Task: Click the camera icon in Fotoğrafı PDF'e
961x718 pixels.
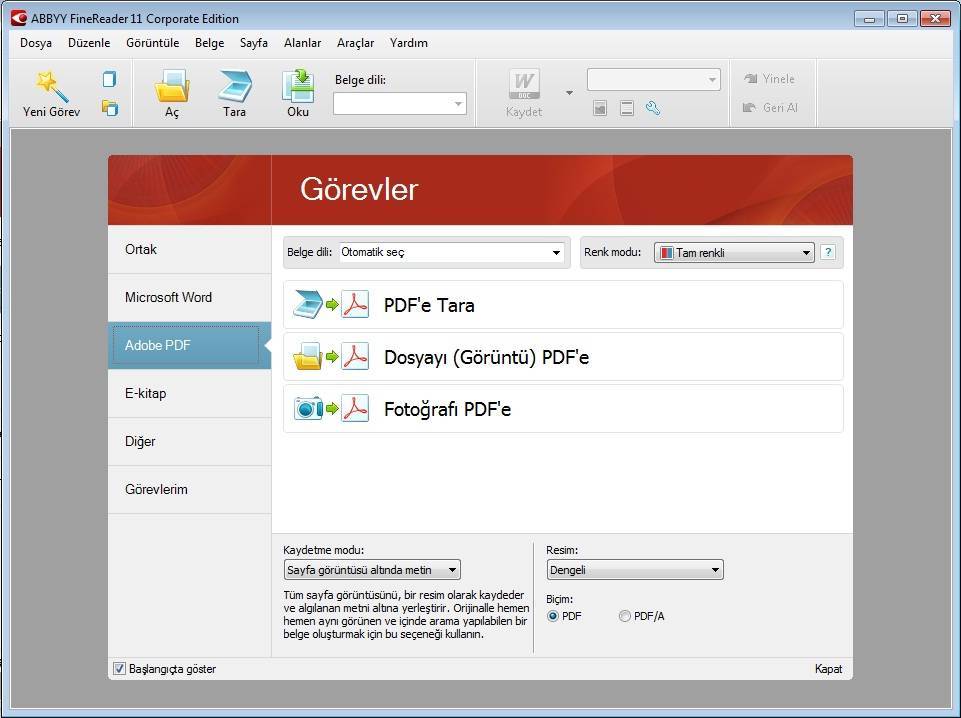Action: tap(308, 409)
